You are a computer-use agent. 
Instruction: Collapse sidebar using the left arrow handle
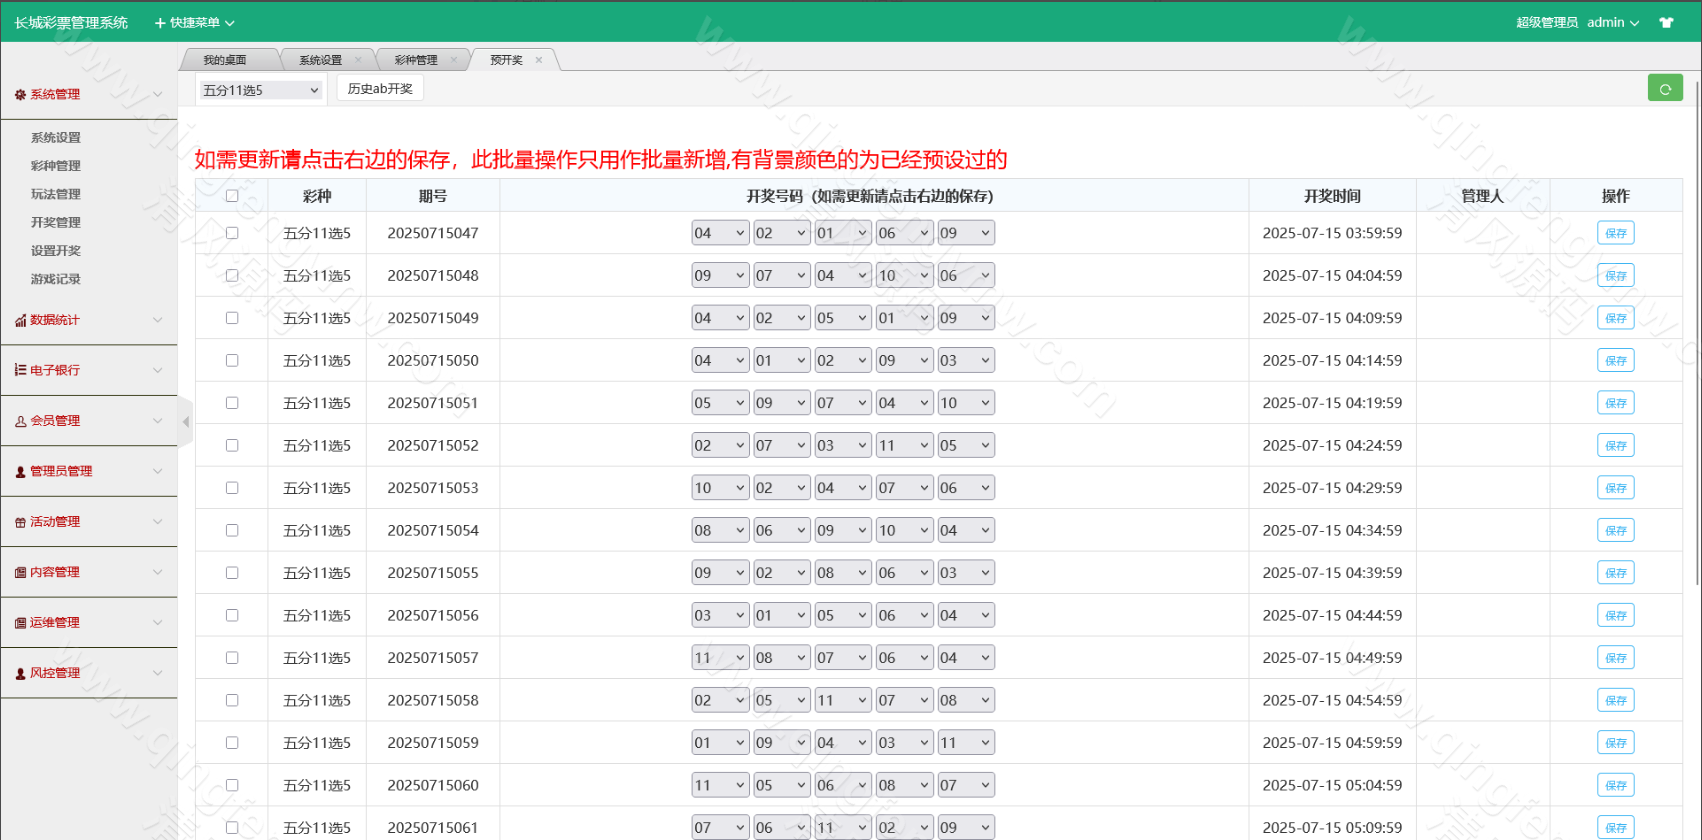pos(185,422)
